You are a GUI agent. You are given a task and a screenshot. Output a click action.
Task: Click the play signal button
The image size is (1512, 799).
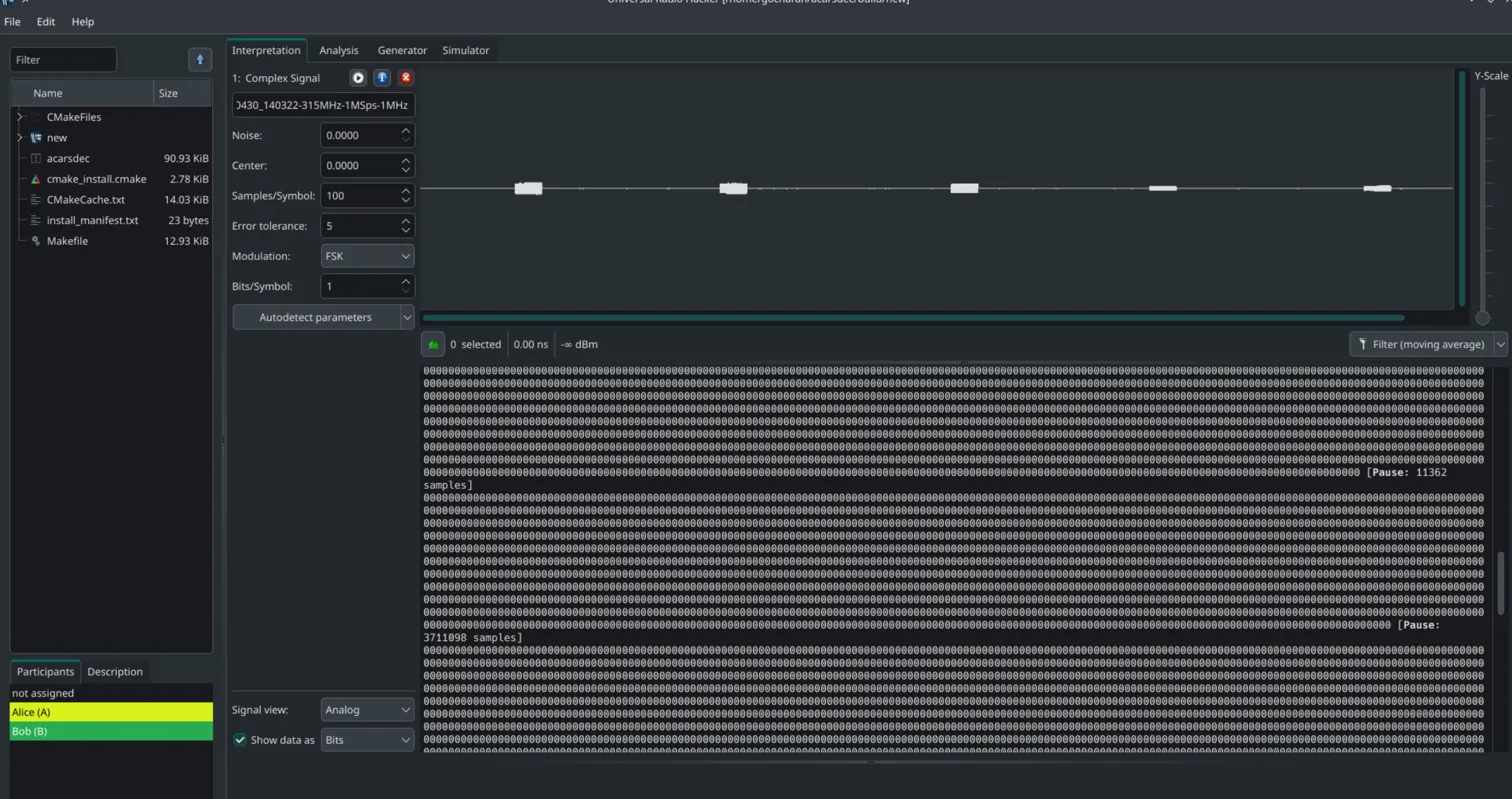[x=358, y=77]
